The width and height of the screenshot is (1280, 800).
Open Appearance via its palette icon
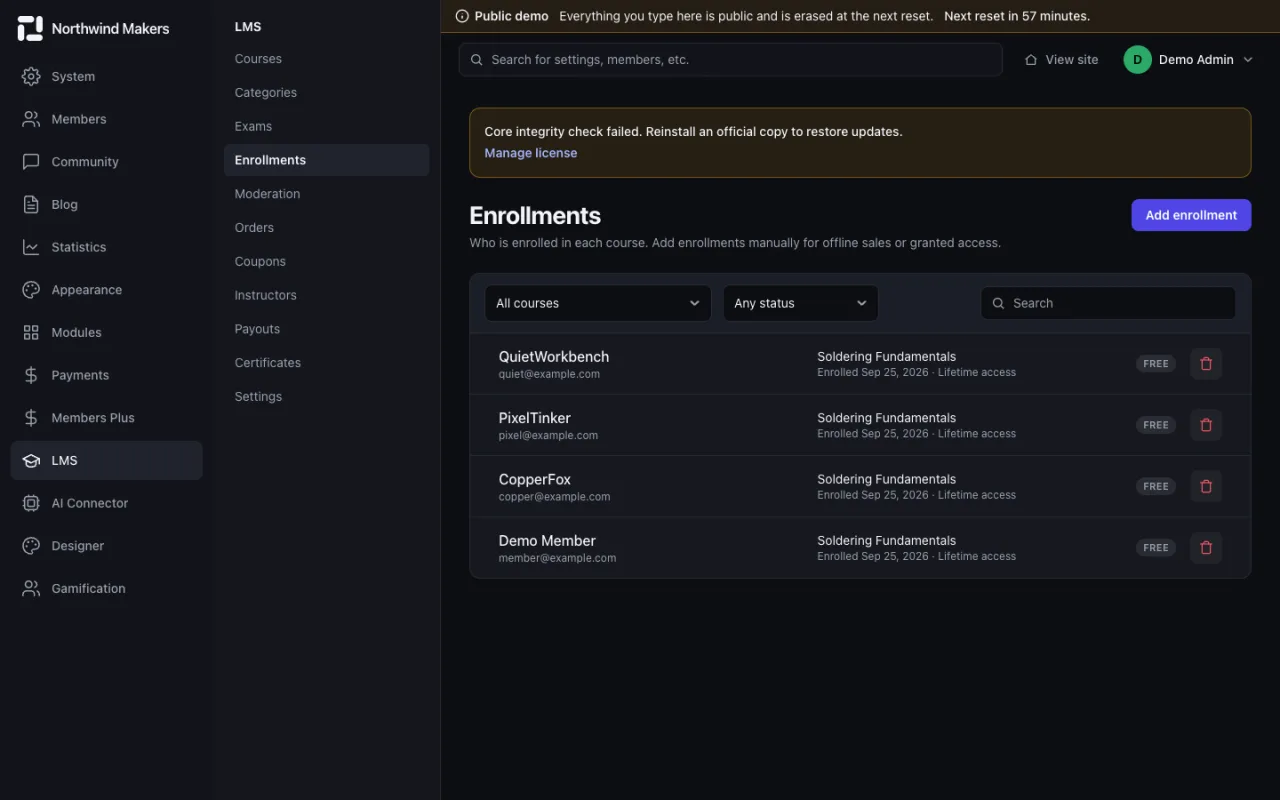pyautogui.click(x=31, y=290)
